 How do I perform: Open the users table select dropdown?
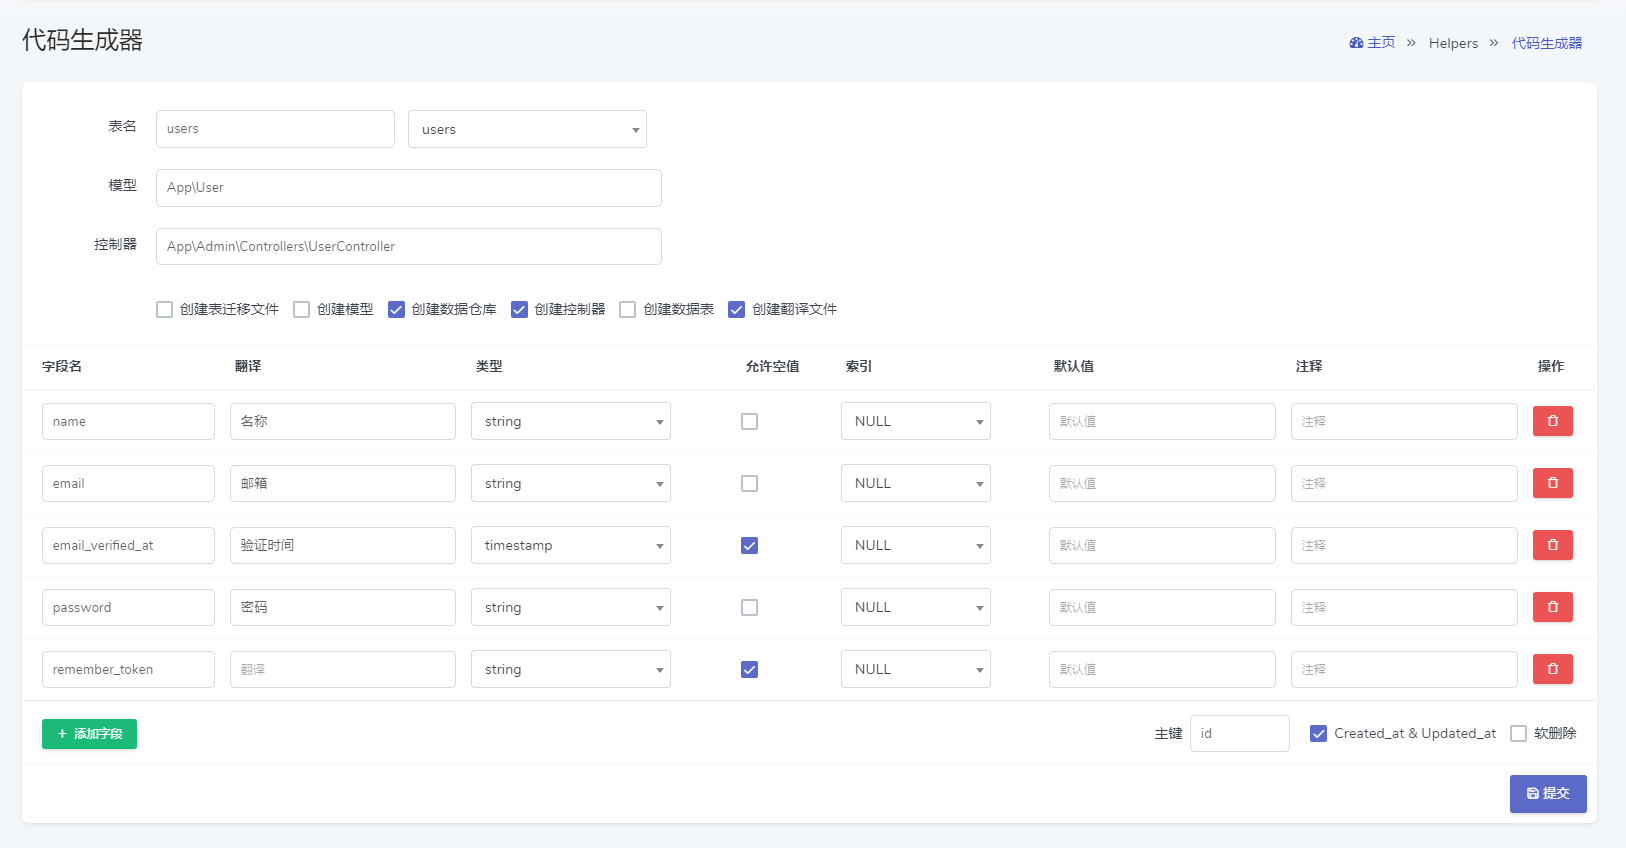click(x=527, y=129)
